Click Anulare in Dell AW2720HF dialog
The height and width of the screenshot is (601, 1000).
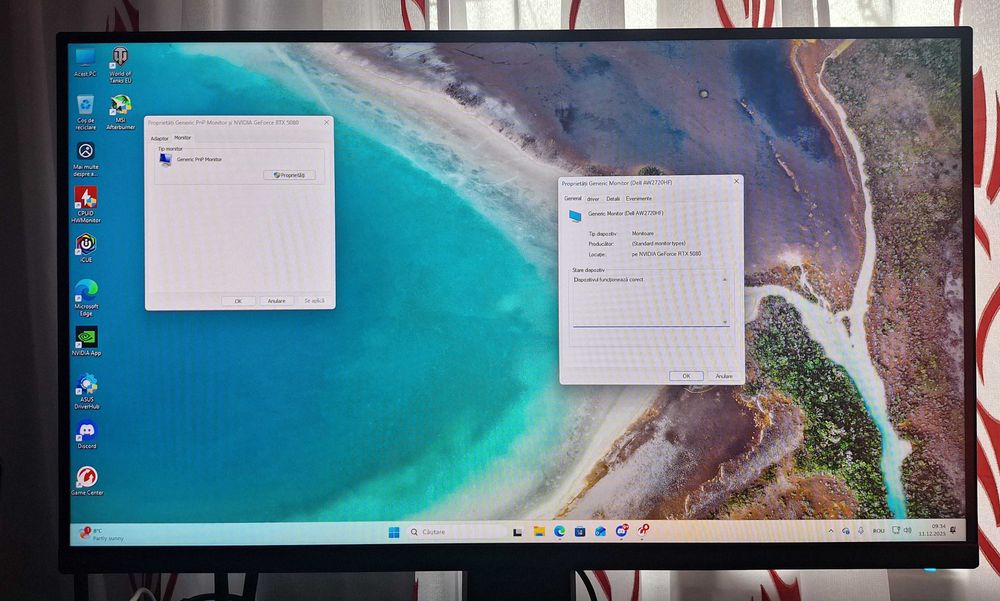pyautogui.click(x=724, y=376)
